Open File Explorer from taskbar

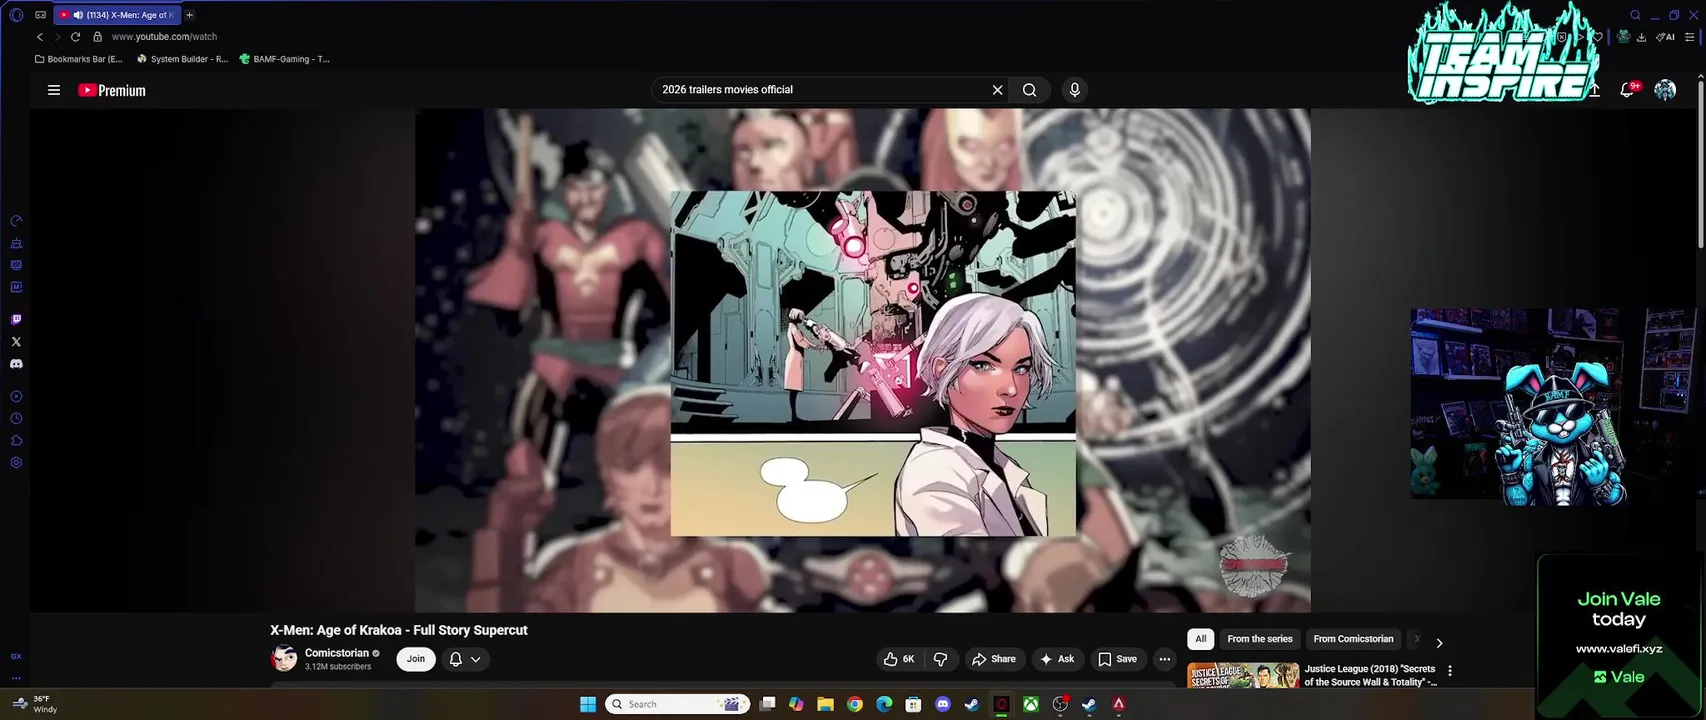[x=825, y=704]
